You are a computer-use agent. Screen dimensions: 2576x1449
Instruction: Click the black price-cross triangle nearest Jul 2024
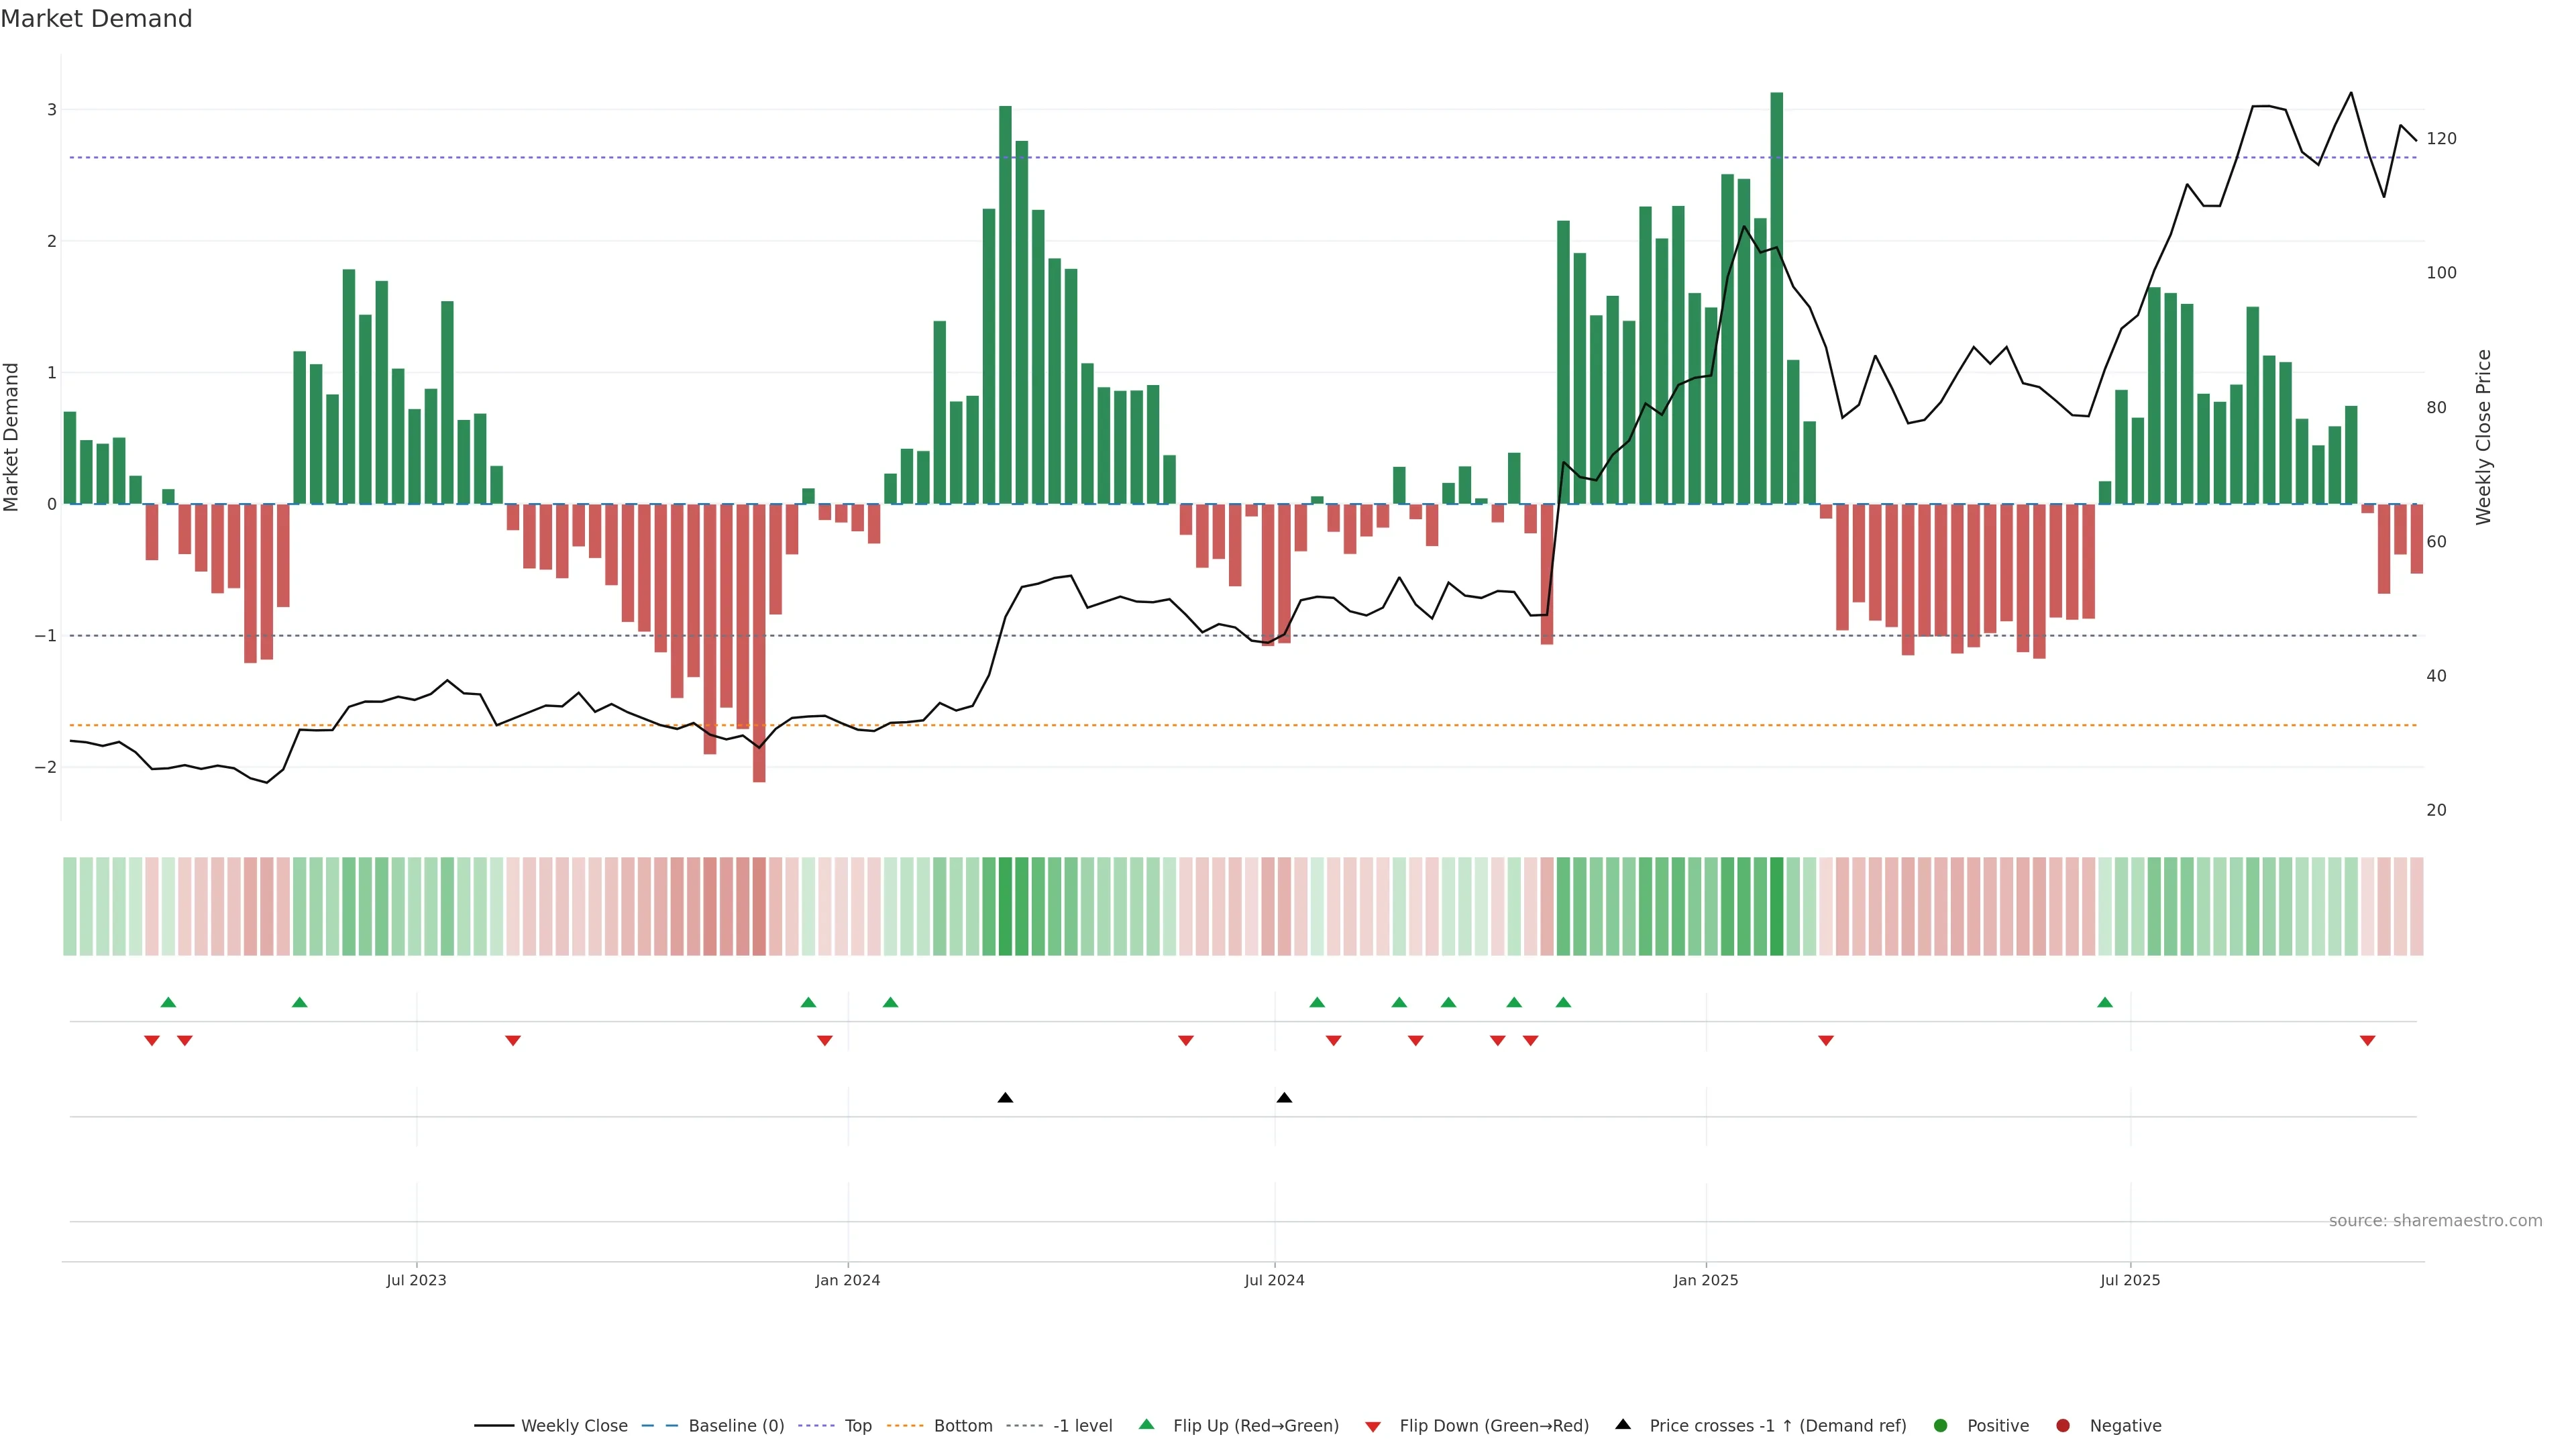(1284, 1098)
